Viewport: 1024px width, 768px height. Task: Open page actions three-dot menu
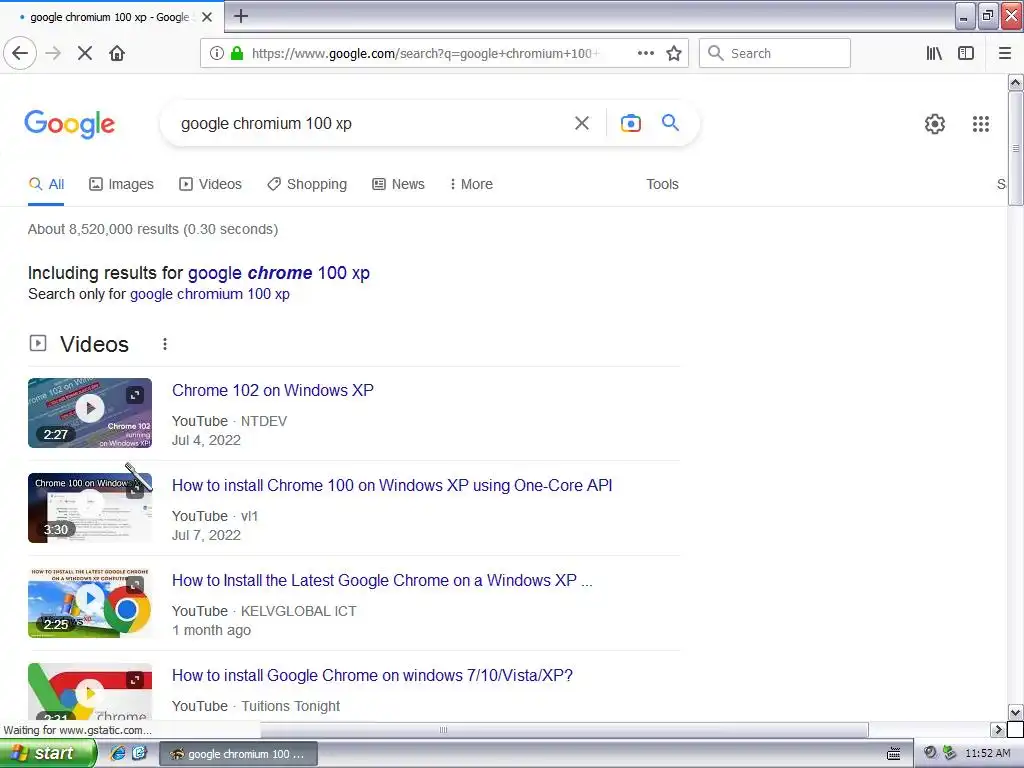tap(645, 53)
